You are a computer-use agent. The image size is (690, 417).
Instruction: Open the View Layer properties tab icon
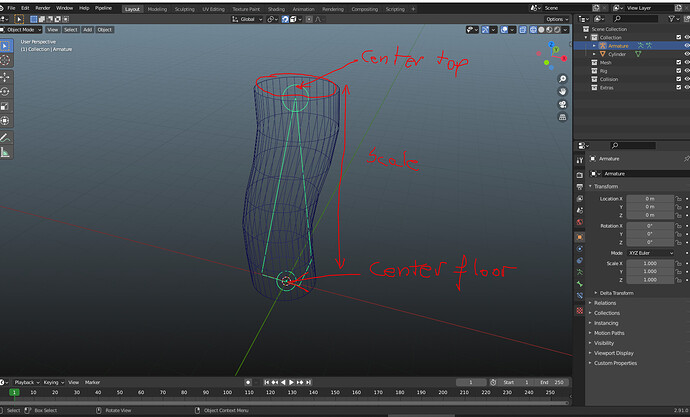point(580,199)
